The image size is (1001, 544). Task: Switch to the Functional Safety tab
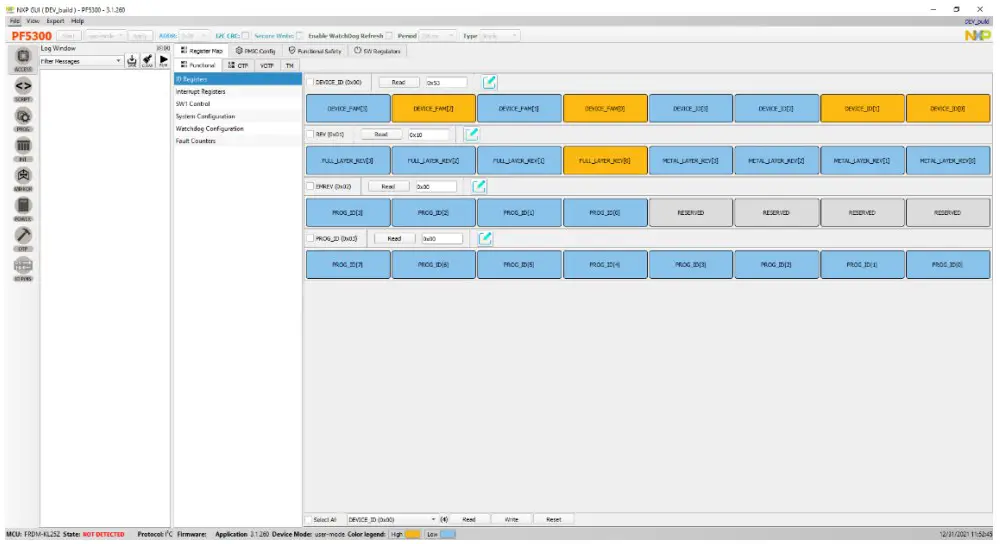pos(315,50)
